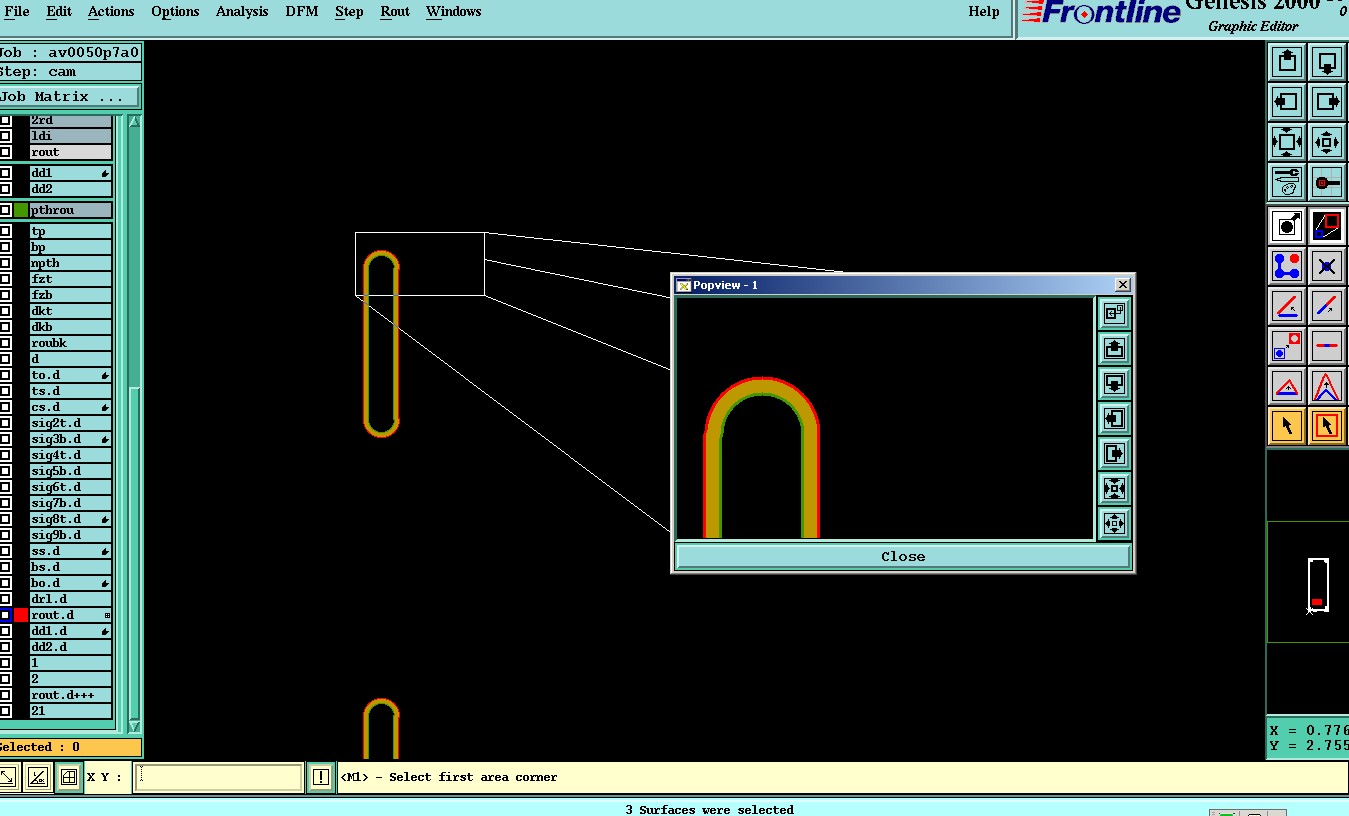Click the diagonal arrow snap icon at bottom-left
The width and height of the screenshot is (1349, 816).
coord(7,777)
